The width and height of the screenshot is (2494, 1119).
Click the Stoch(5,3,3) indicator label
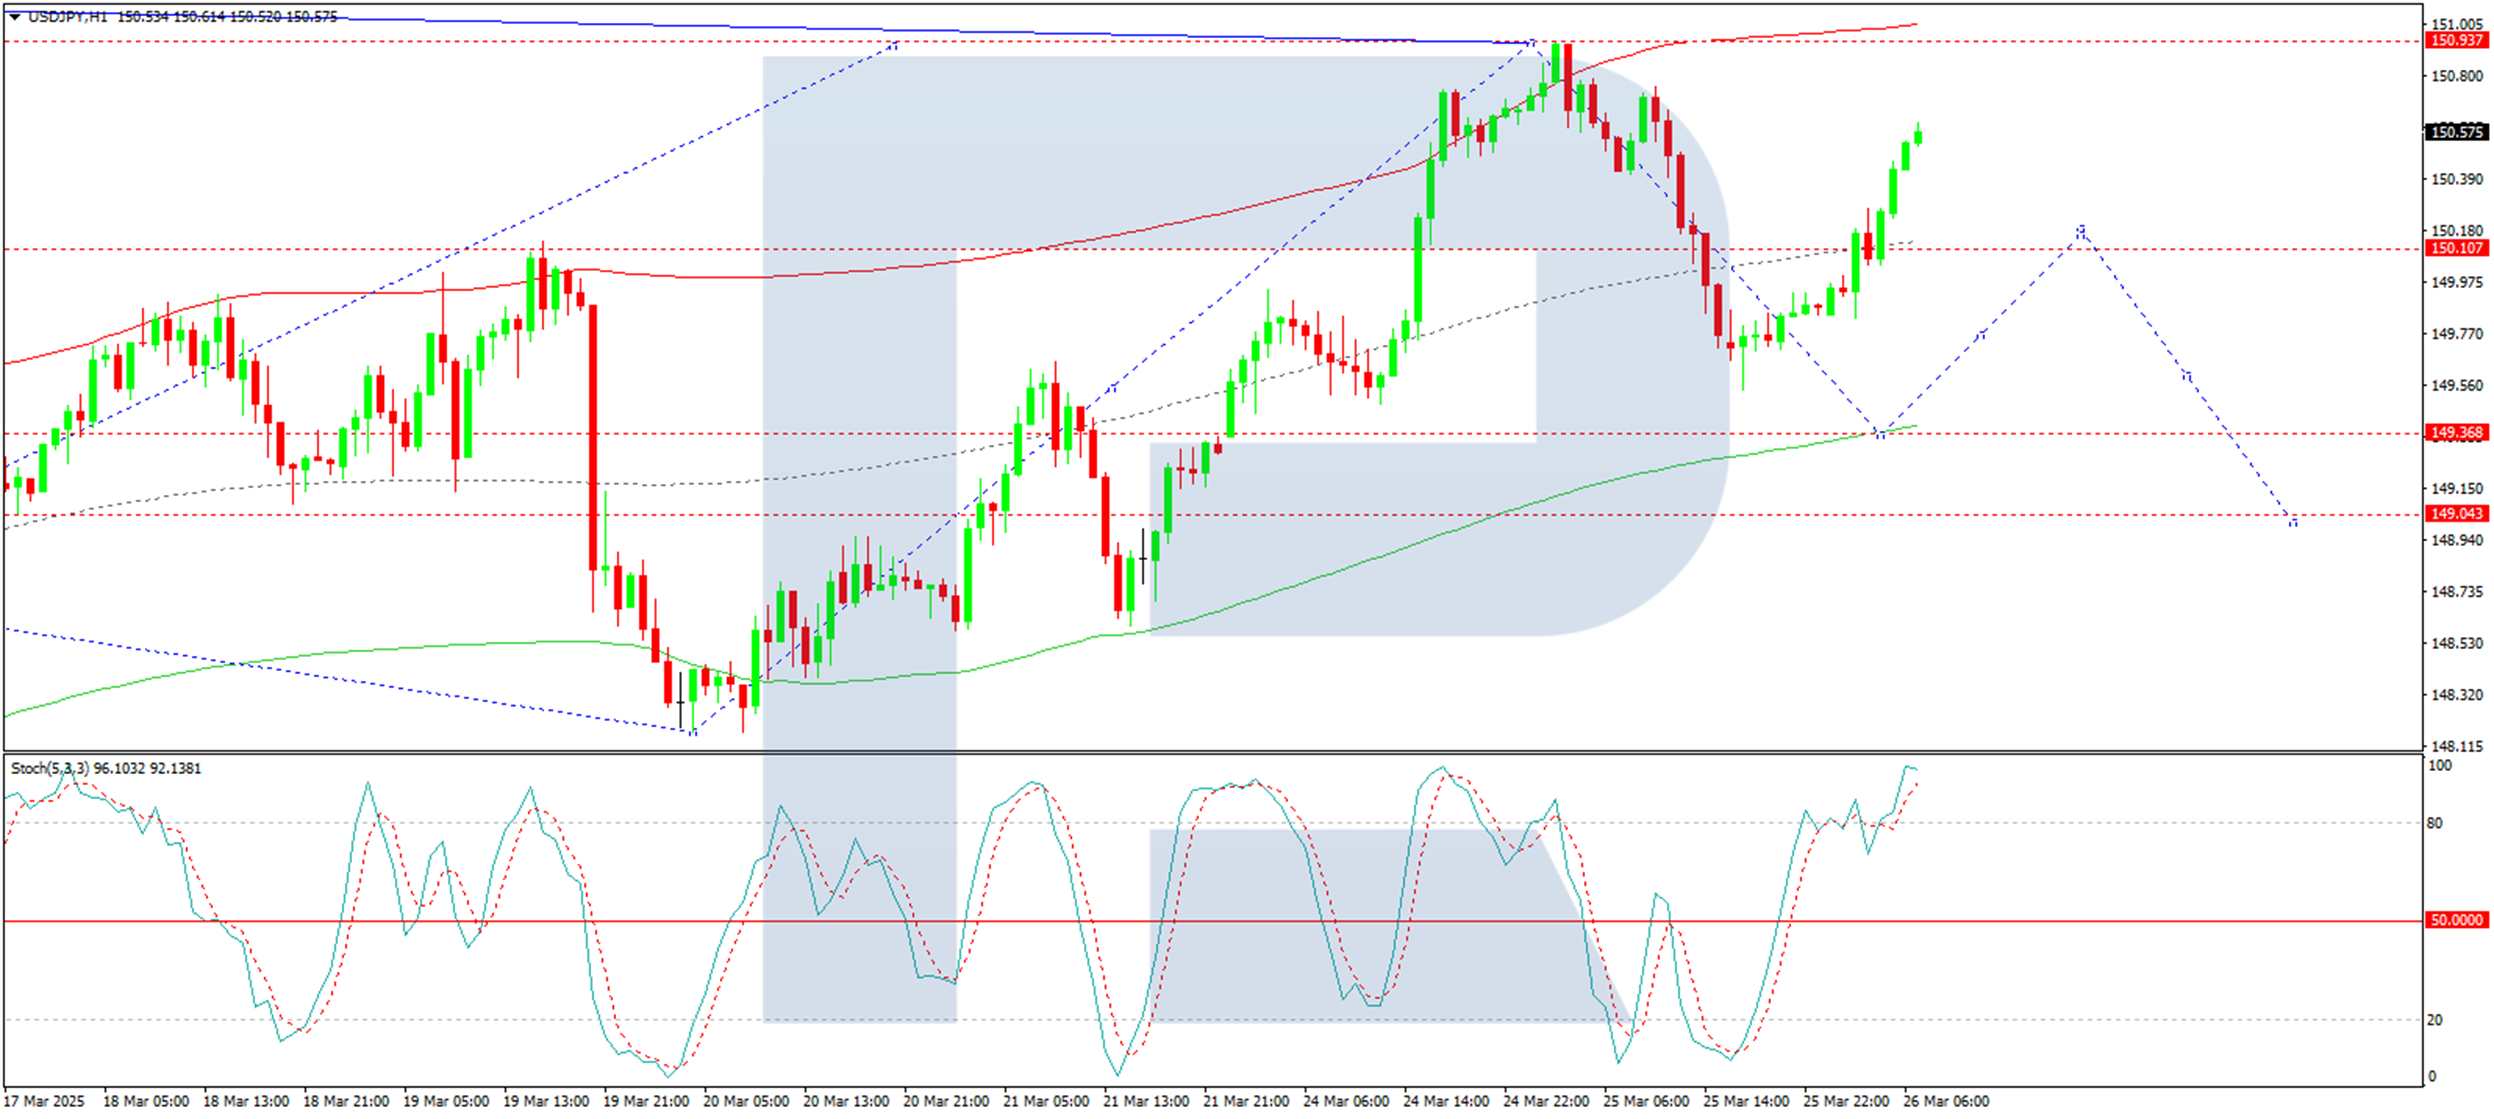tap(50, 768)
